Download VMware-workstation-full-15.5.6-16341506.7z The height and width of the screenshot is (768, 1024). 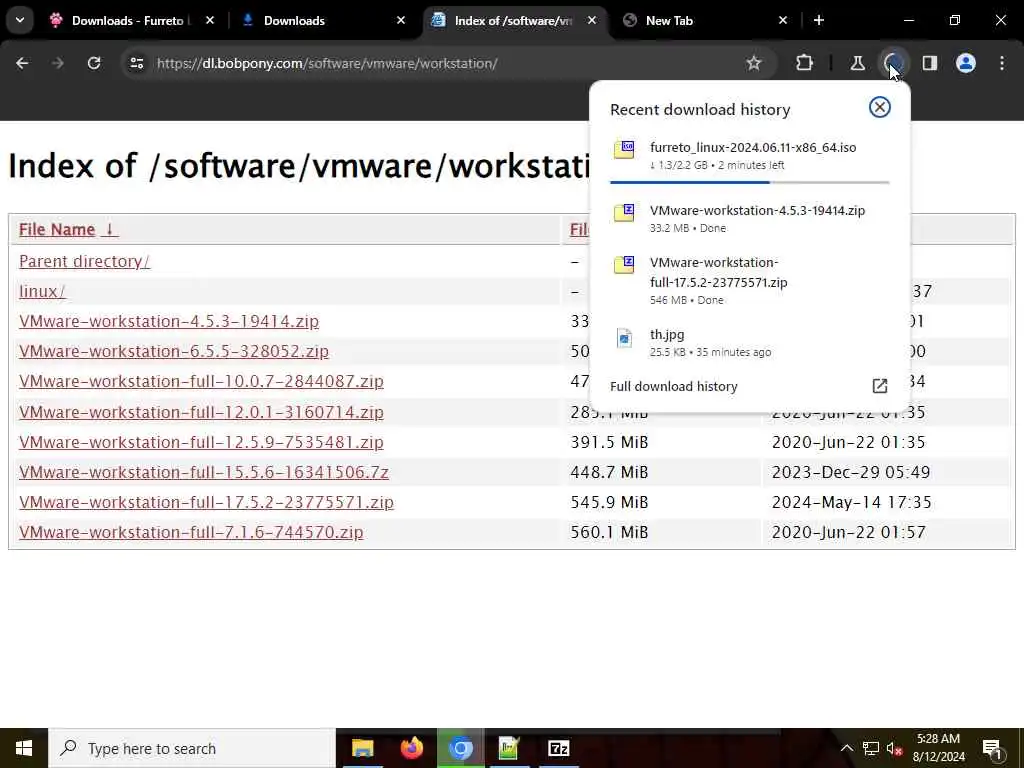click(204, 472)
